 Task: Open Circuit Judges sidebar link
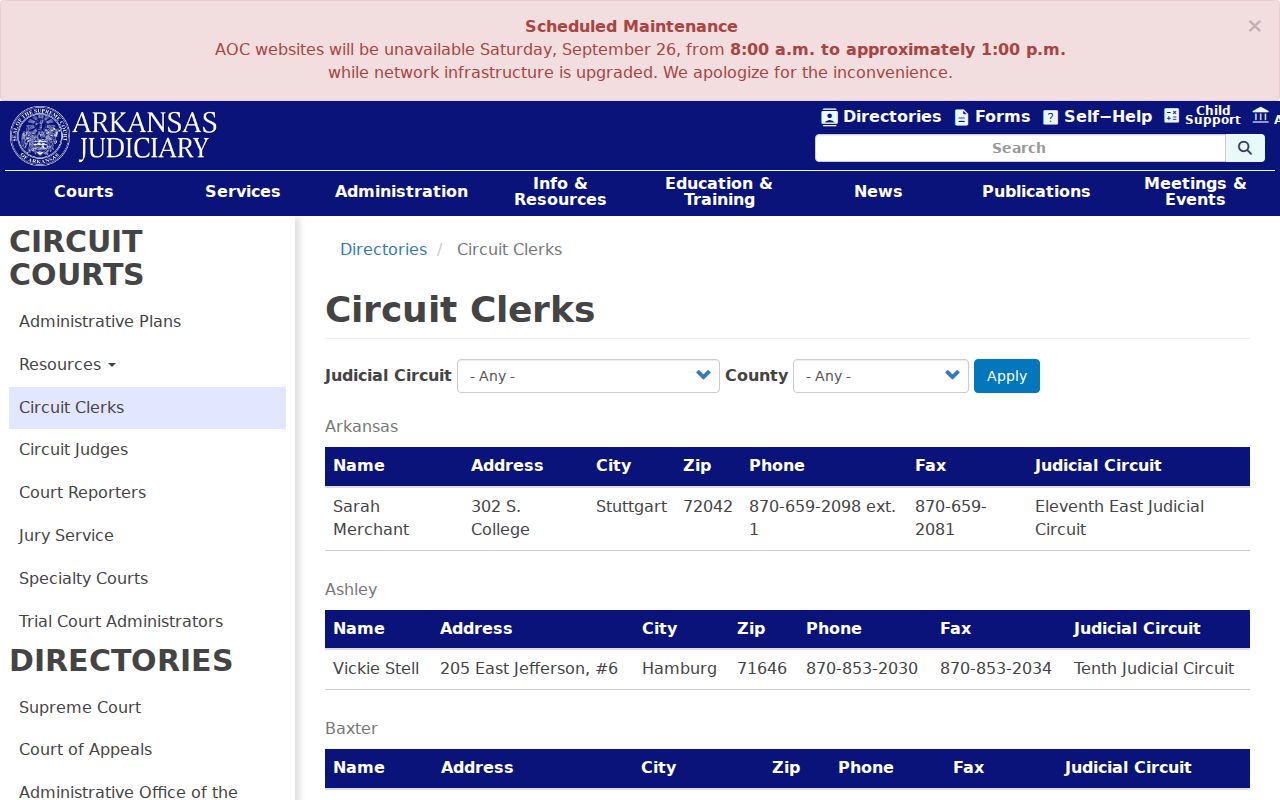(x=74, y=449)
